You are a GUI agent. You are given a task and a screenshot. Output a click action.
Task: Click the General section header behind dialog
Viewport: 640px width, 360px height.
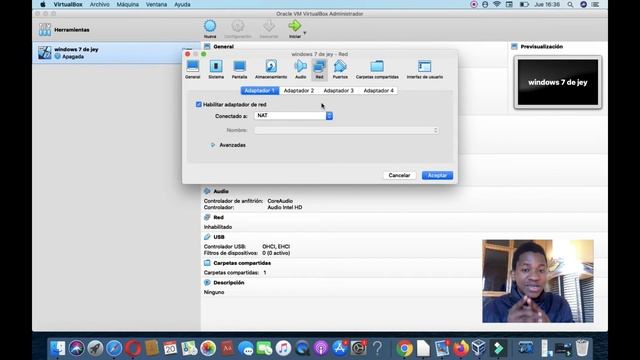[x=223, y=47]
